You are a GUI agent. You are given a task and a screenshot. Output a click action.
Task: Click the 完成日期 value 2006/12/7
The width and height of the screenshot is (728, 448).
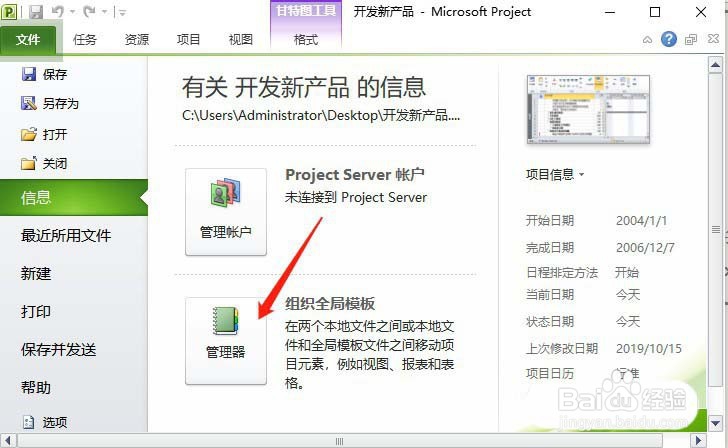[x=645, y=247]
